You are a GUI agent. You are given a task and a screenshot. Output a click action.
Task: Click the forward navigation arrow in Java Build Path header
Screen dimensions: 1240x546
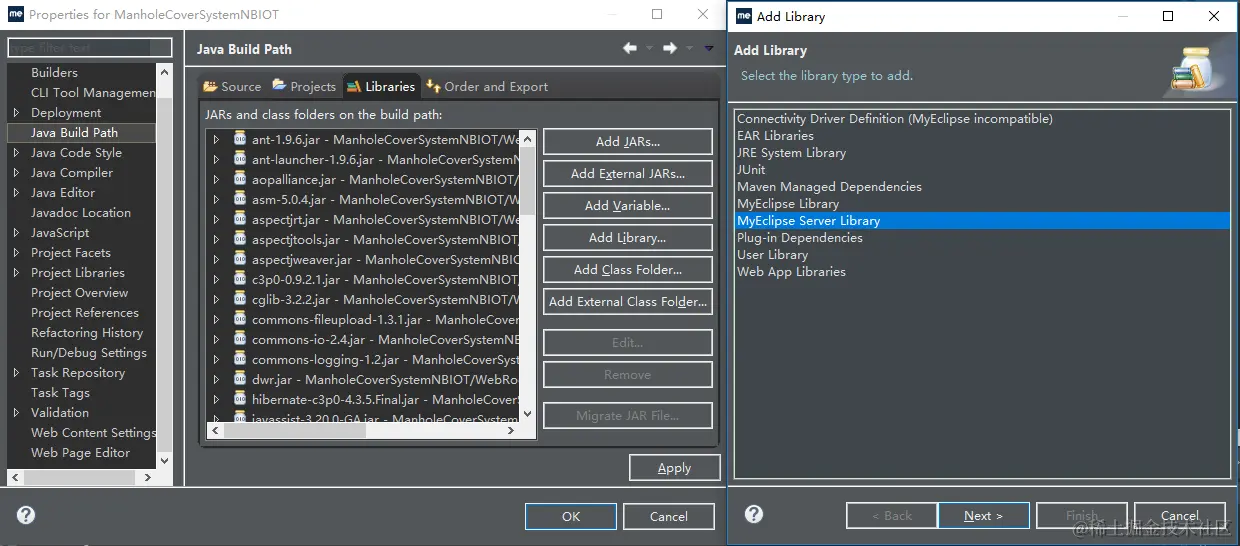click(x=670, y=48)
